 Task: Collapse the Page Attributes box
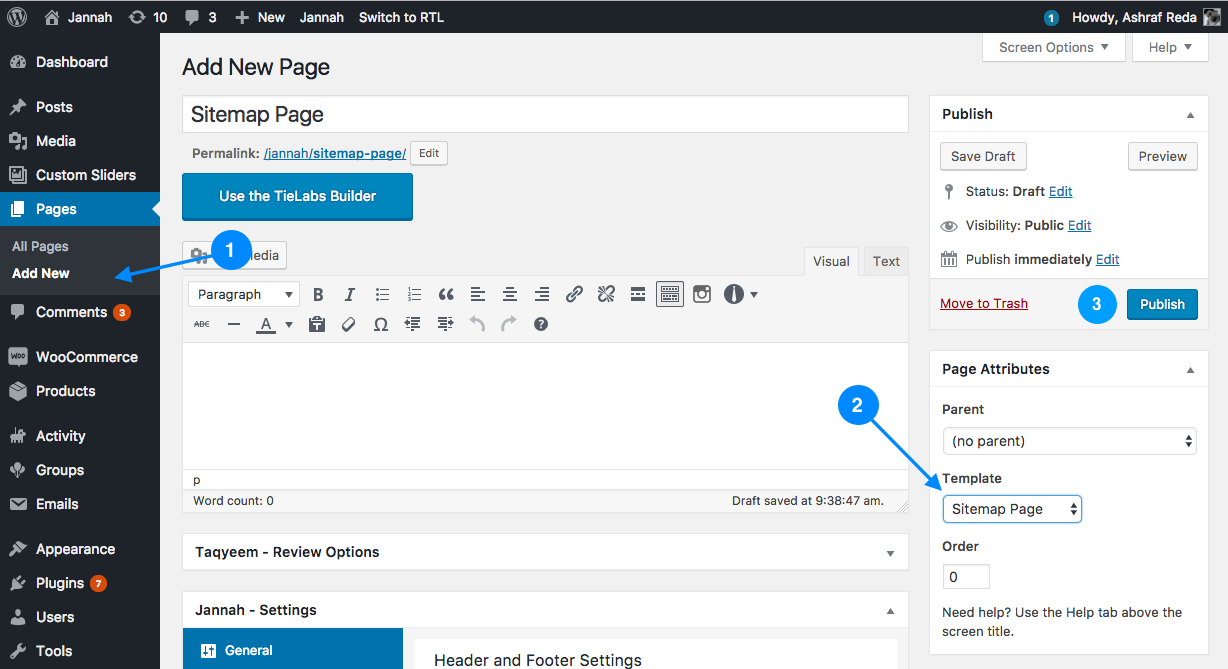point(1190,370)
